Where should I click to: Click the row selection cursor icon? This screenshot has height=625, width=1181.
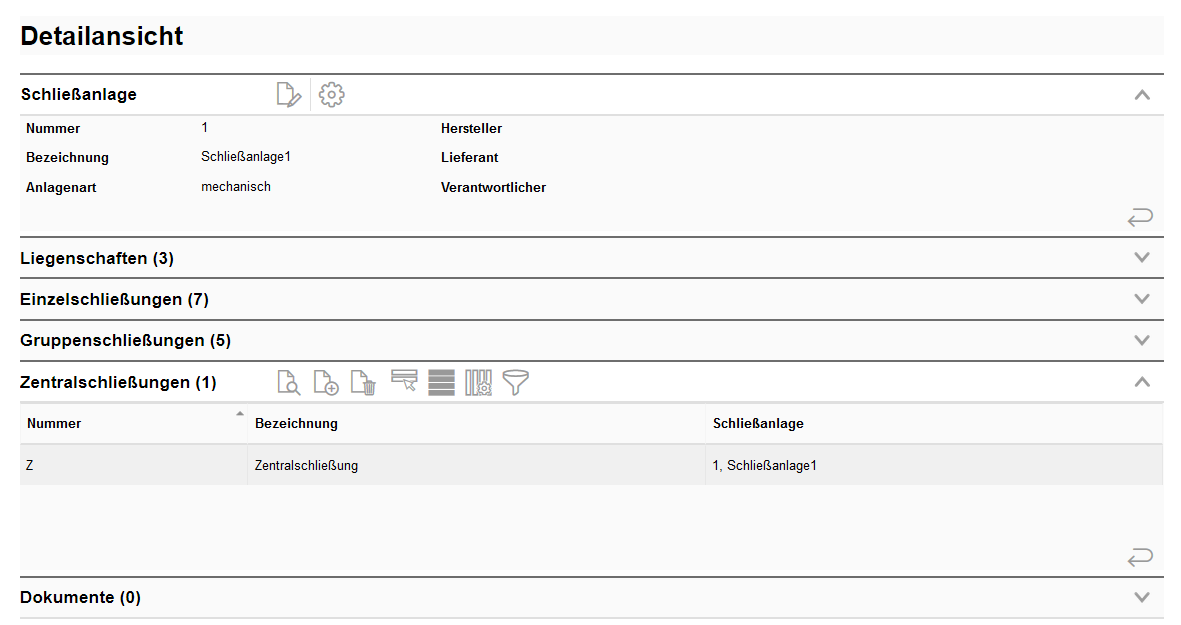(404, 382)
